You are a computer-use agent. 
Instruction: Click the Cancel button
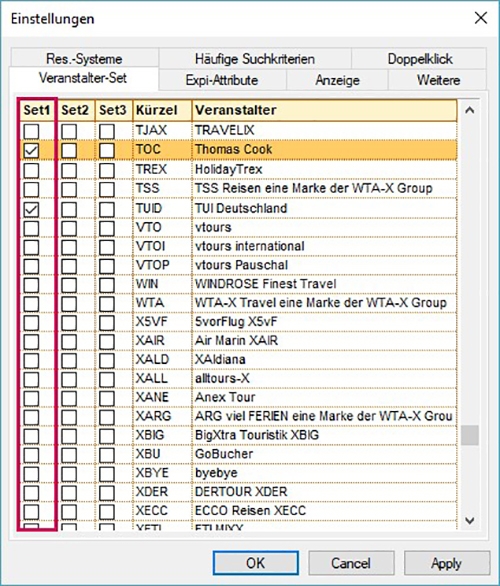(x=351, y=563)
